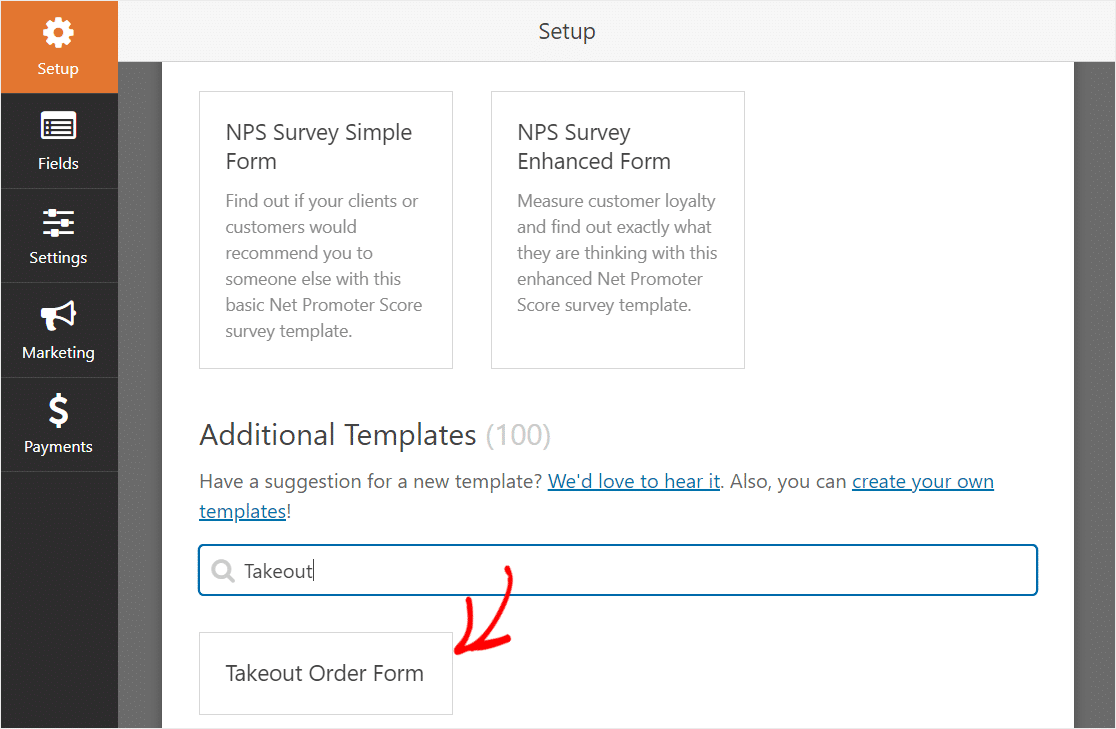Open the Fields panel icon
Image resolution: width=1116 pixels, height=729 pixels.
pyautogui.click(x=58, y=127)
